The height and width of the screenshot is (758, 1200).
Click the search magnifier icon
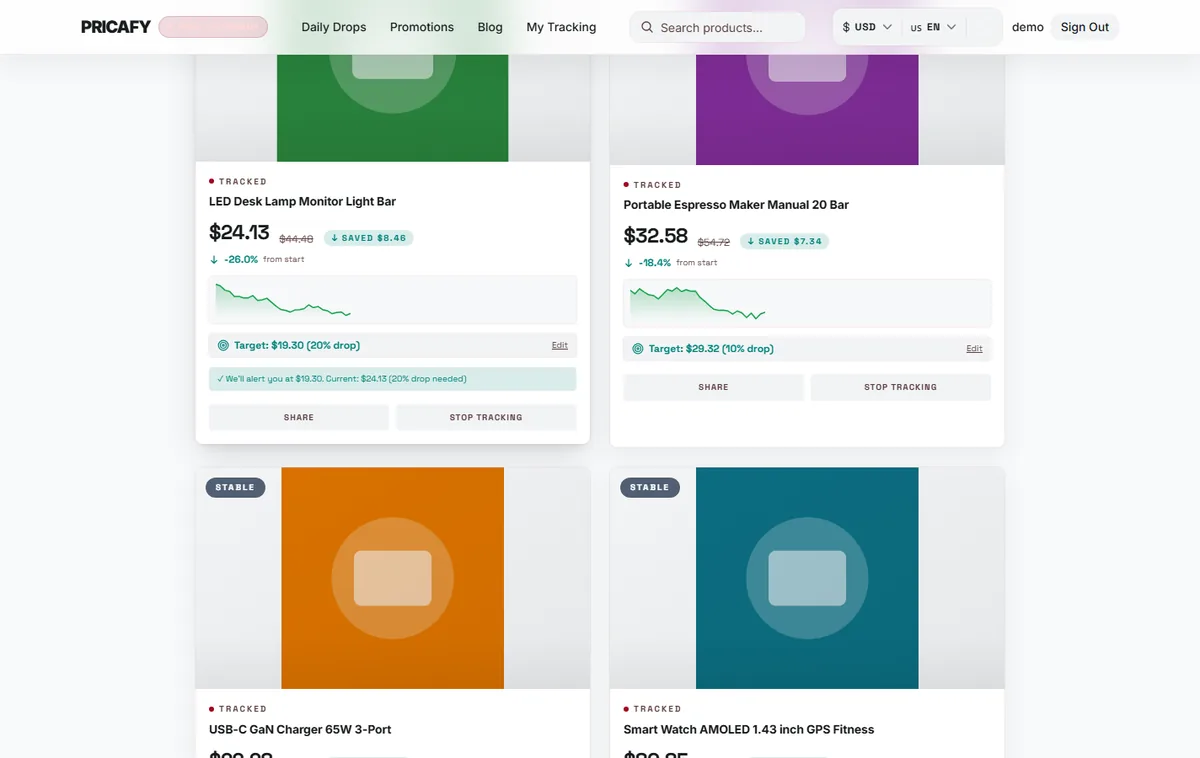coord(647,27)
